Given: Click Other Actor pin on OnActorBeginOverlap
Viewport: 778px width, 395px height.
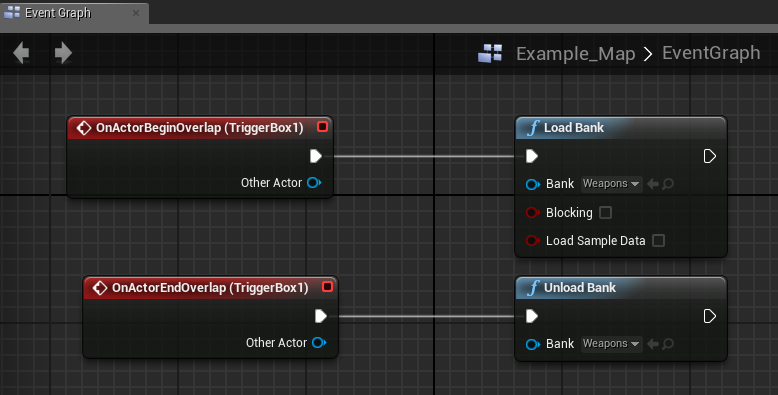Looking at the screenshot, I should point(314,183).
